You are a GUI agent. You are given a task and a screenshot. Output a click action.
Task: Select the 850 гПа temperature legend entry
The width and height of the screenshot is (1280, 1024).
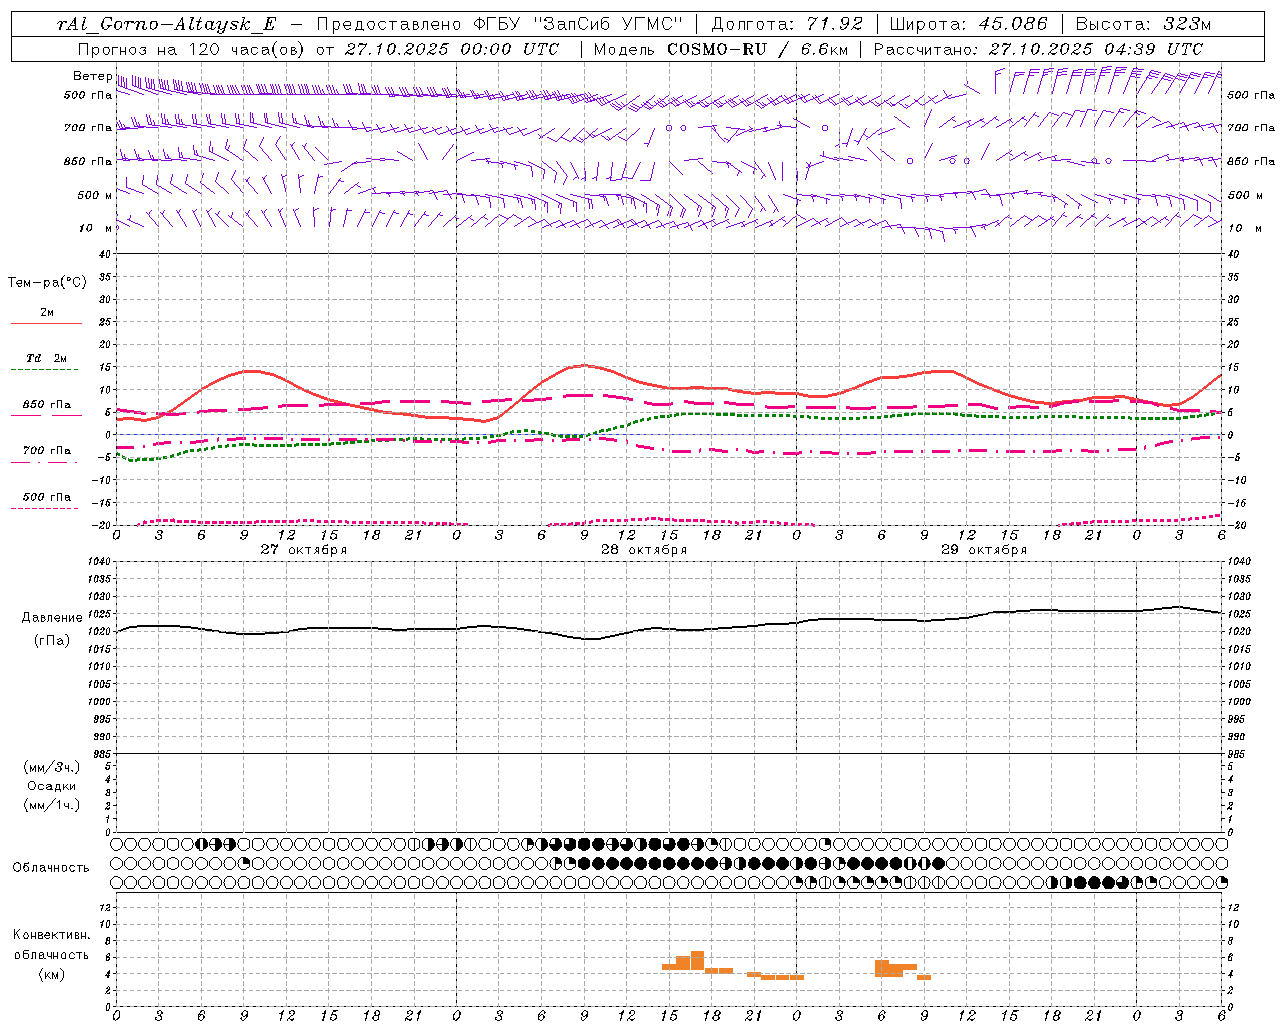click(x=47, y=405)
